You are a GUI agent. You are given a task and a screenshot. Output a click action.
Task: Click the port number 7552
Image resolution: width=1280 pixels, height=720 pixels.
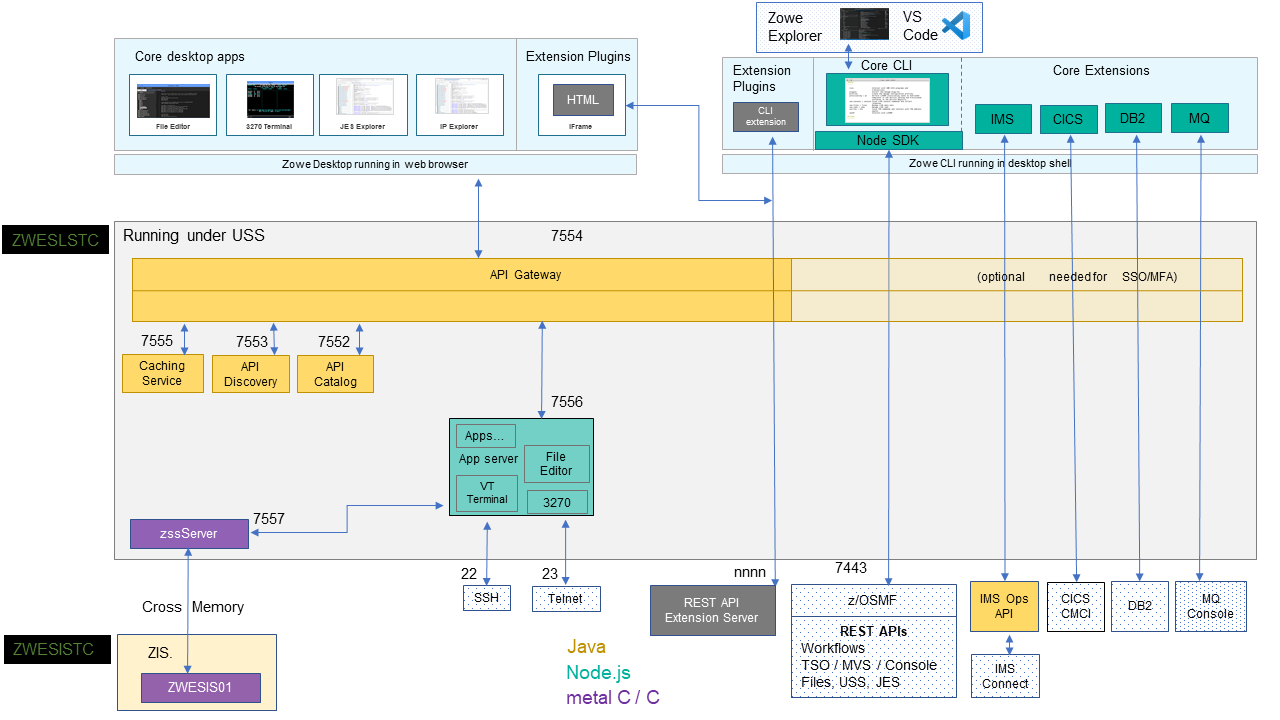click(334, 342)
